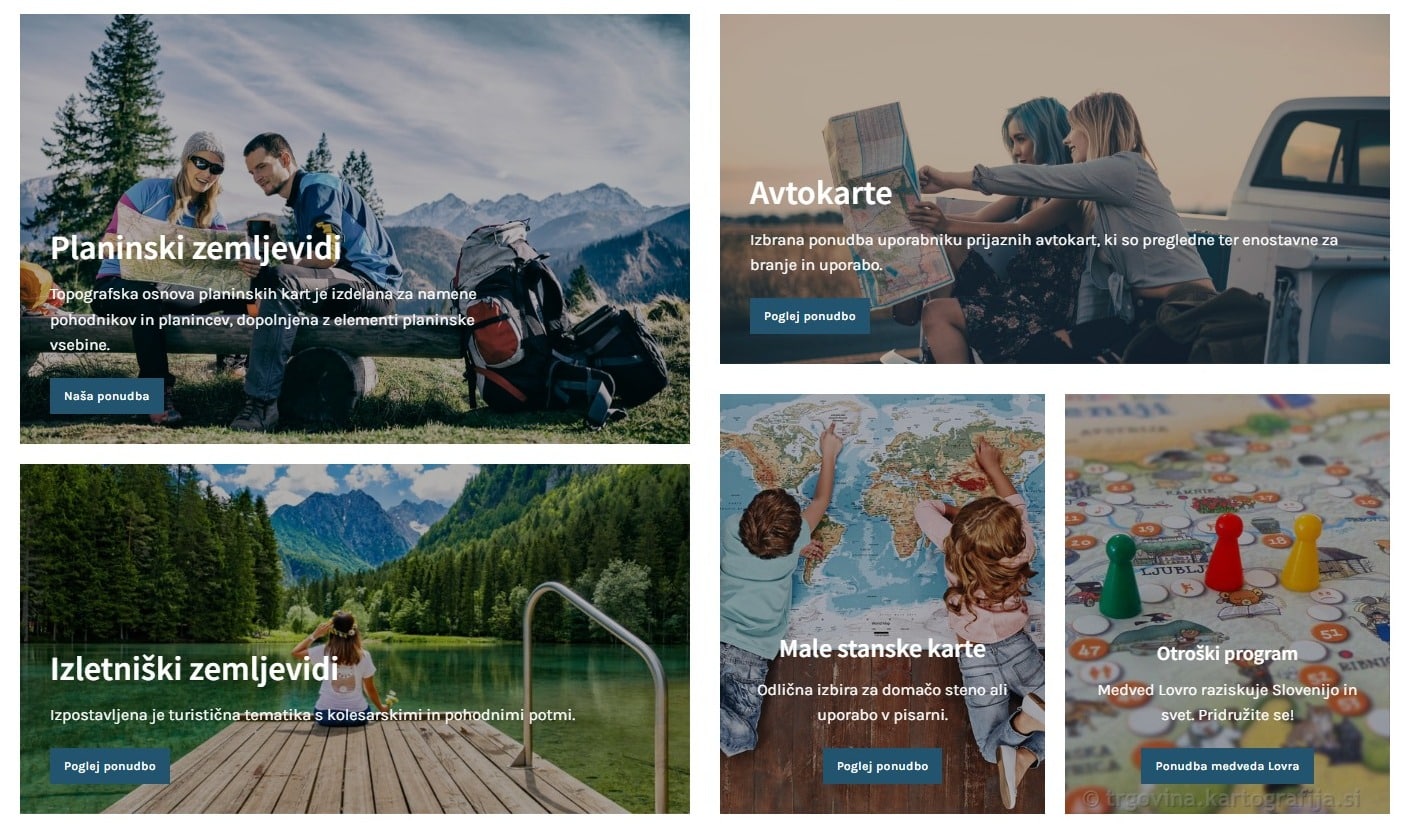The image size is (1403, 828).
Task: Click "Poglej ponudbo" under Izletniški zemljevidi
Action: point(110,766)
